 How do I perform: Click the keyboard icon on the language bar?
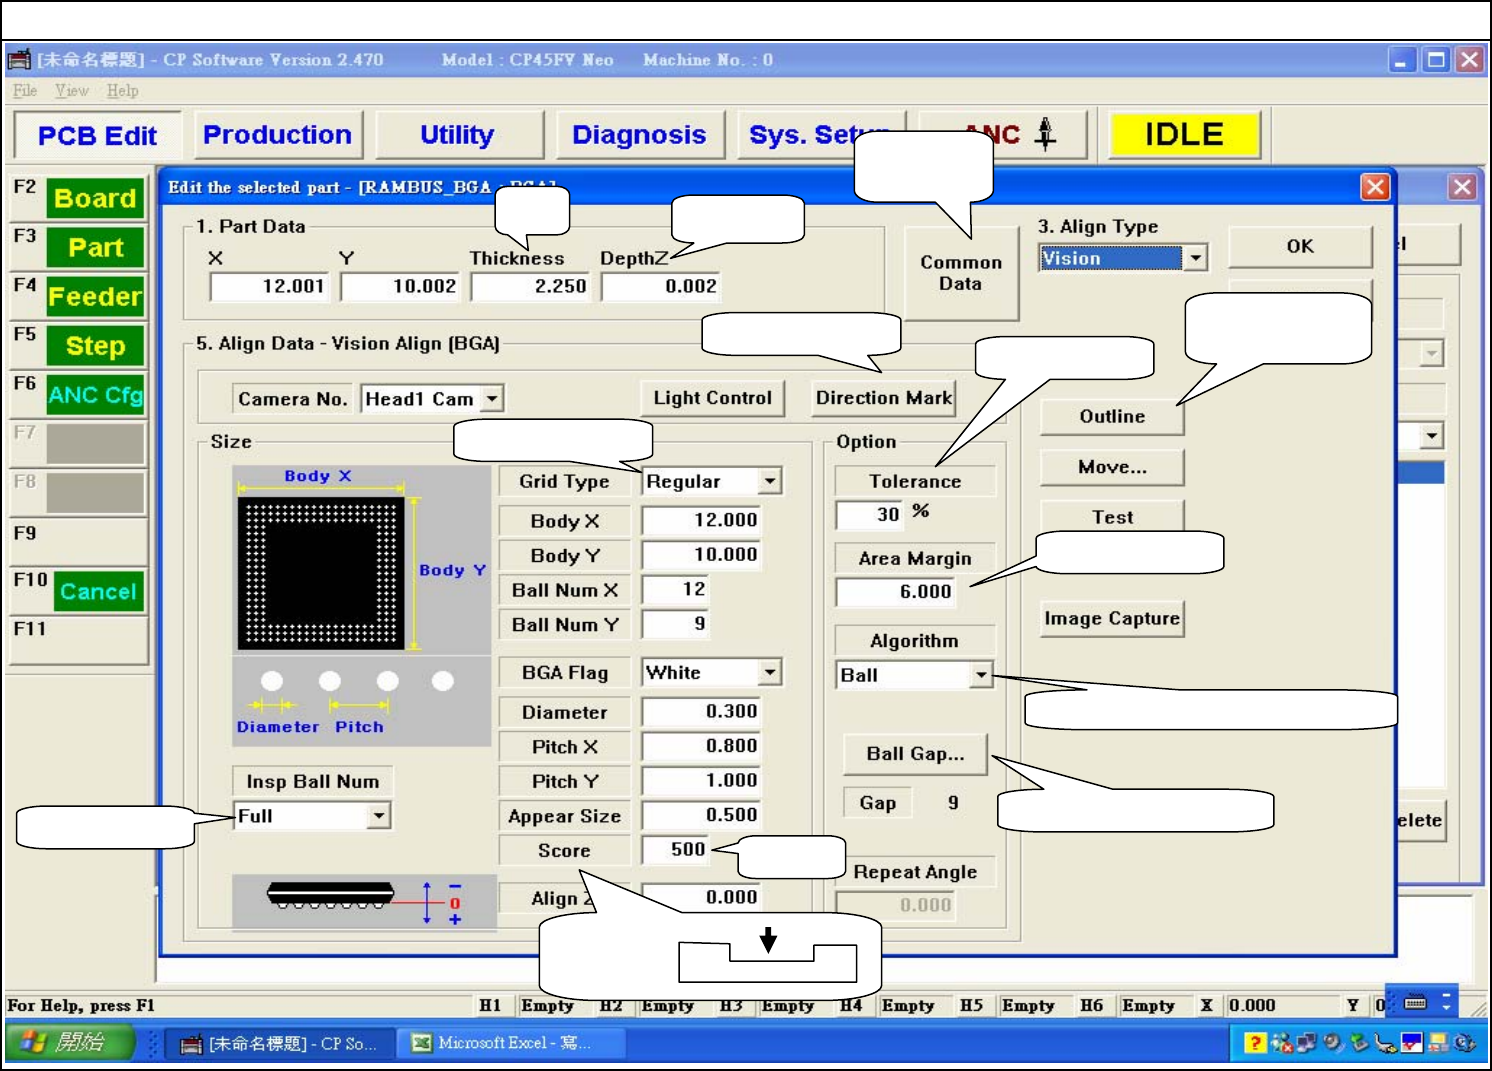pyautogui.click(x=1415, y=1002)
